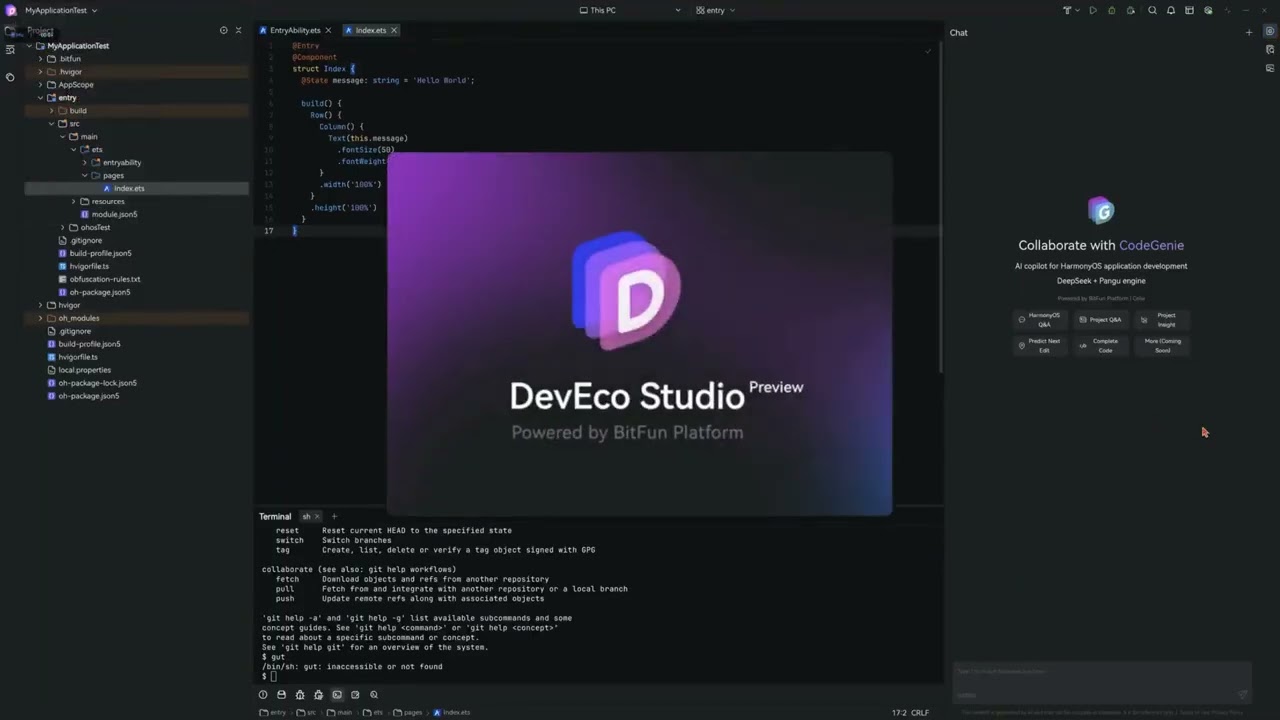Expand the .bitfun folder
The image size is (1280, 720).
[40, 59]
